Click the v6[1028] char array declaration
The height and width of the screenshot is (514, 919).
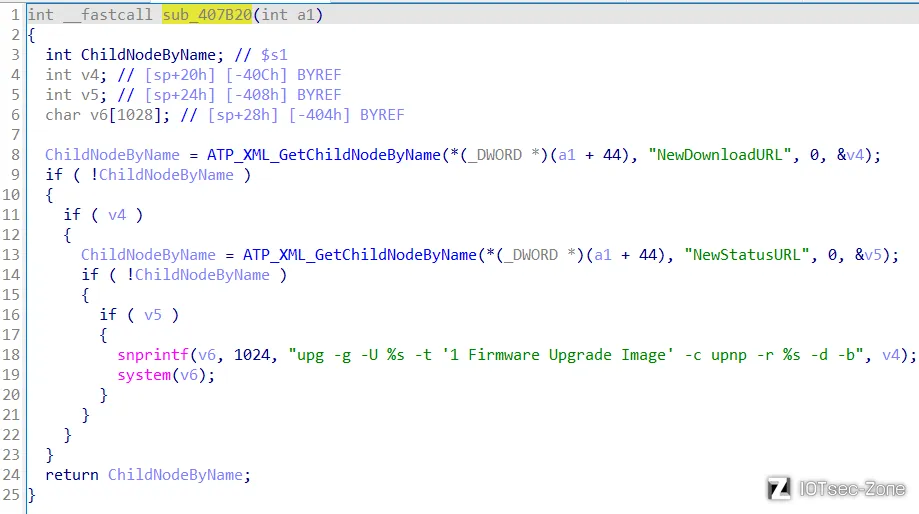tap(126, 114)
